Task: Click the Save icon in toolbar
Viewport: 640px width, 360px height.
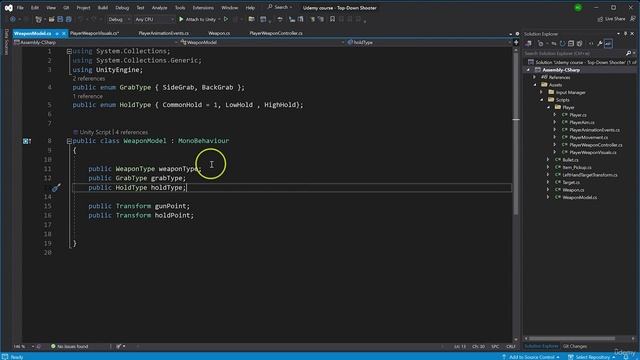Action: pos(60,19)
